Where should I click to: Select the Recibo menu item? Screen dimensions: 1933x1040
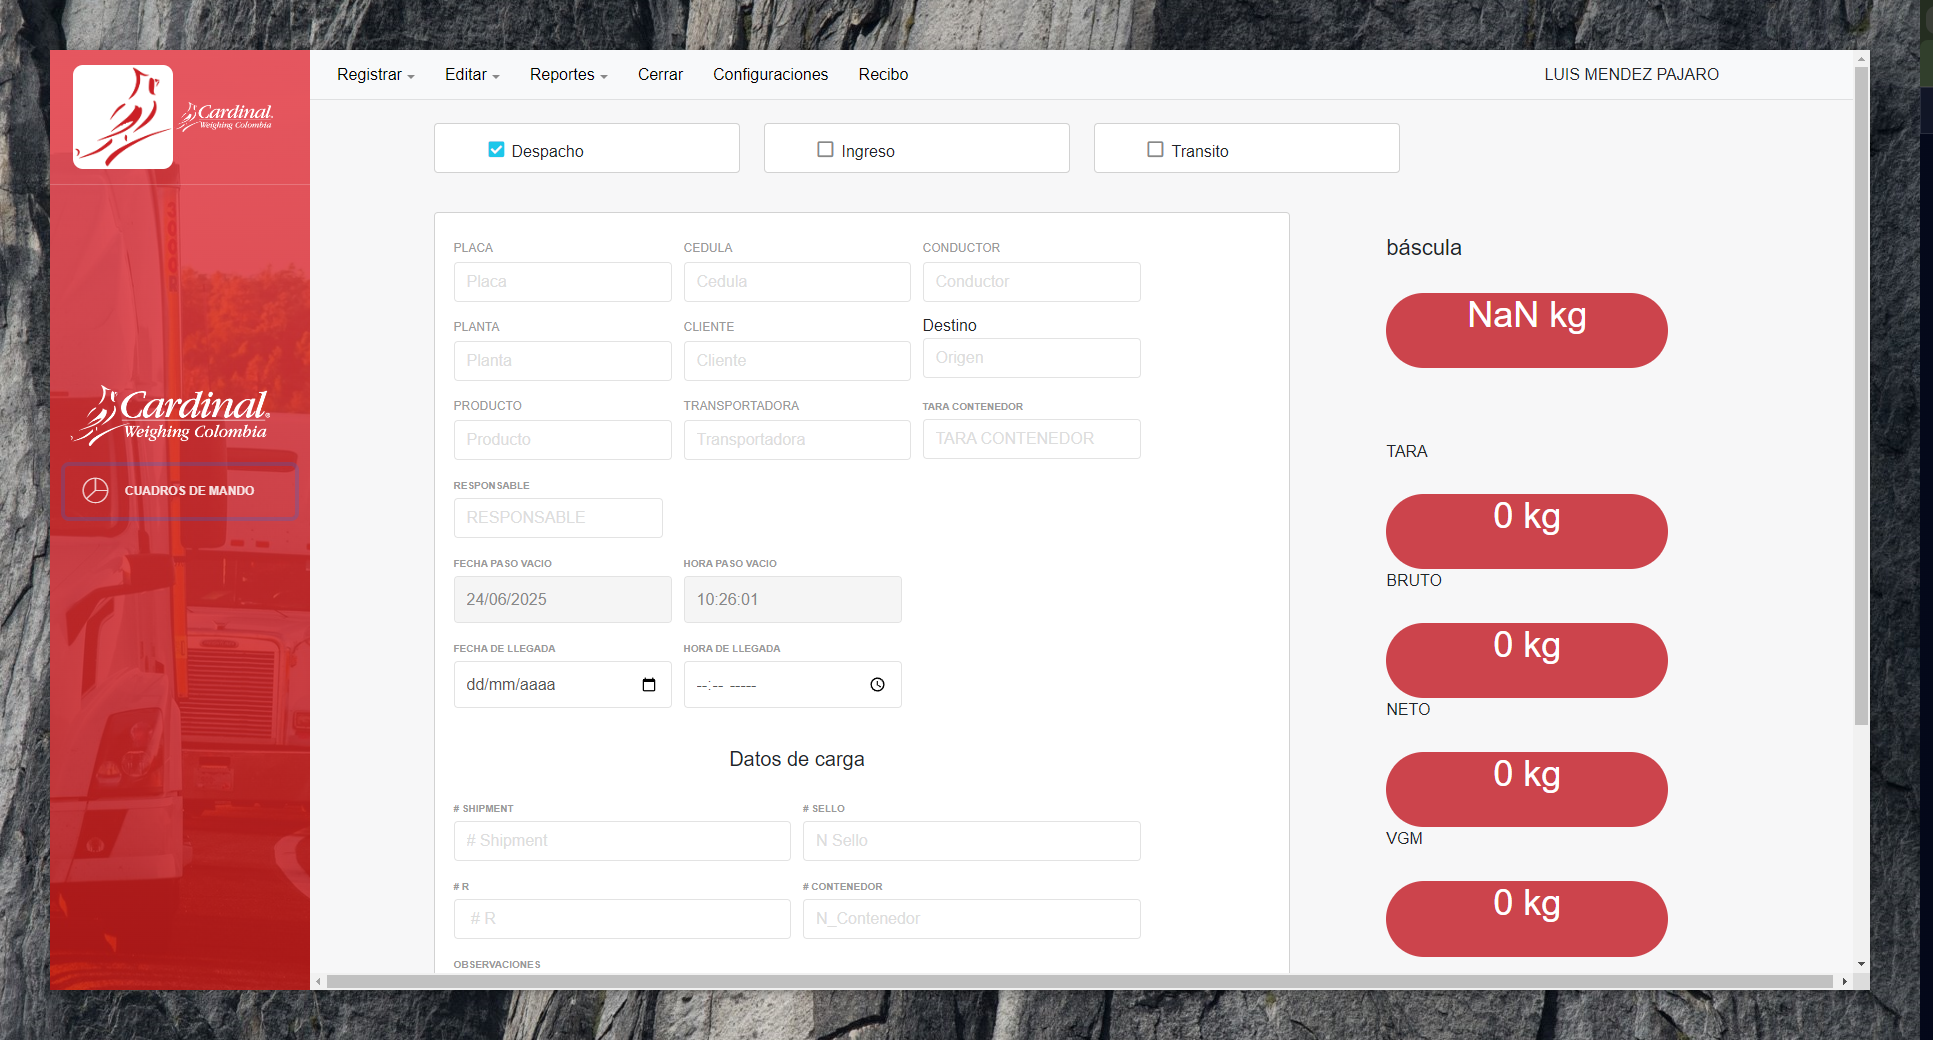pyautogui.click(x=883, y=75)
